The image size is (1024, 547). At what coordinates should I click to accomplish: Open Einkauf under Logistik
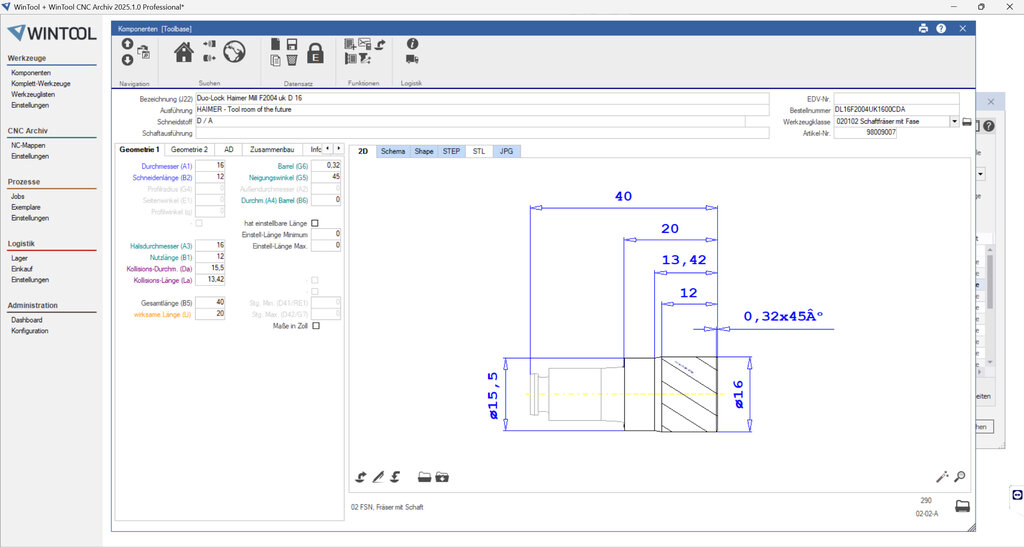click(22, 269)
